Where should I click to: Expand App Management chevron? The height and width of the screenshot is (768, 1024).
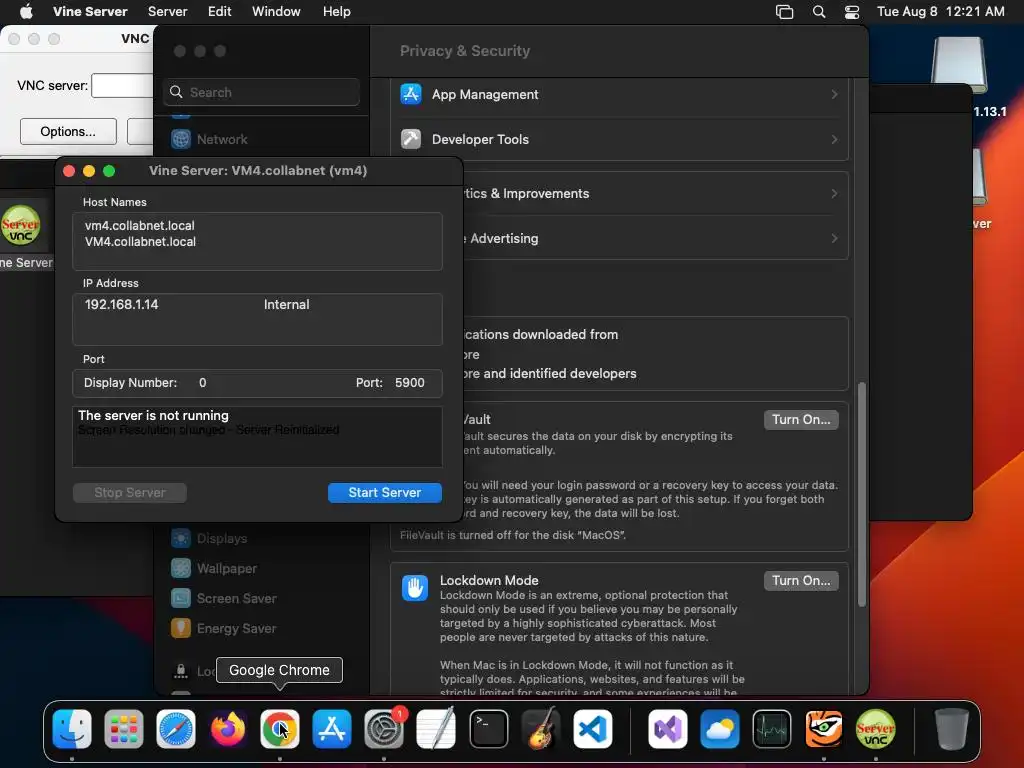coord(834,94)
